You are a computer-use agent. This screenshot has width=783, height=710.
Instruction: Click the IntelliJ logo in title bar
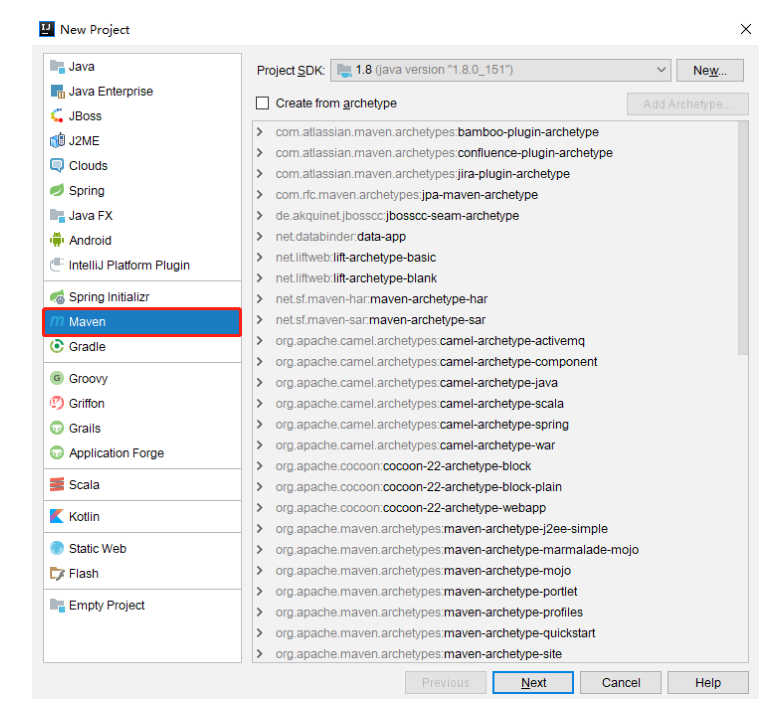[x=46, y=29]
